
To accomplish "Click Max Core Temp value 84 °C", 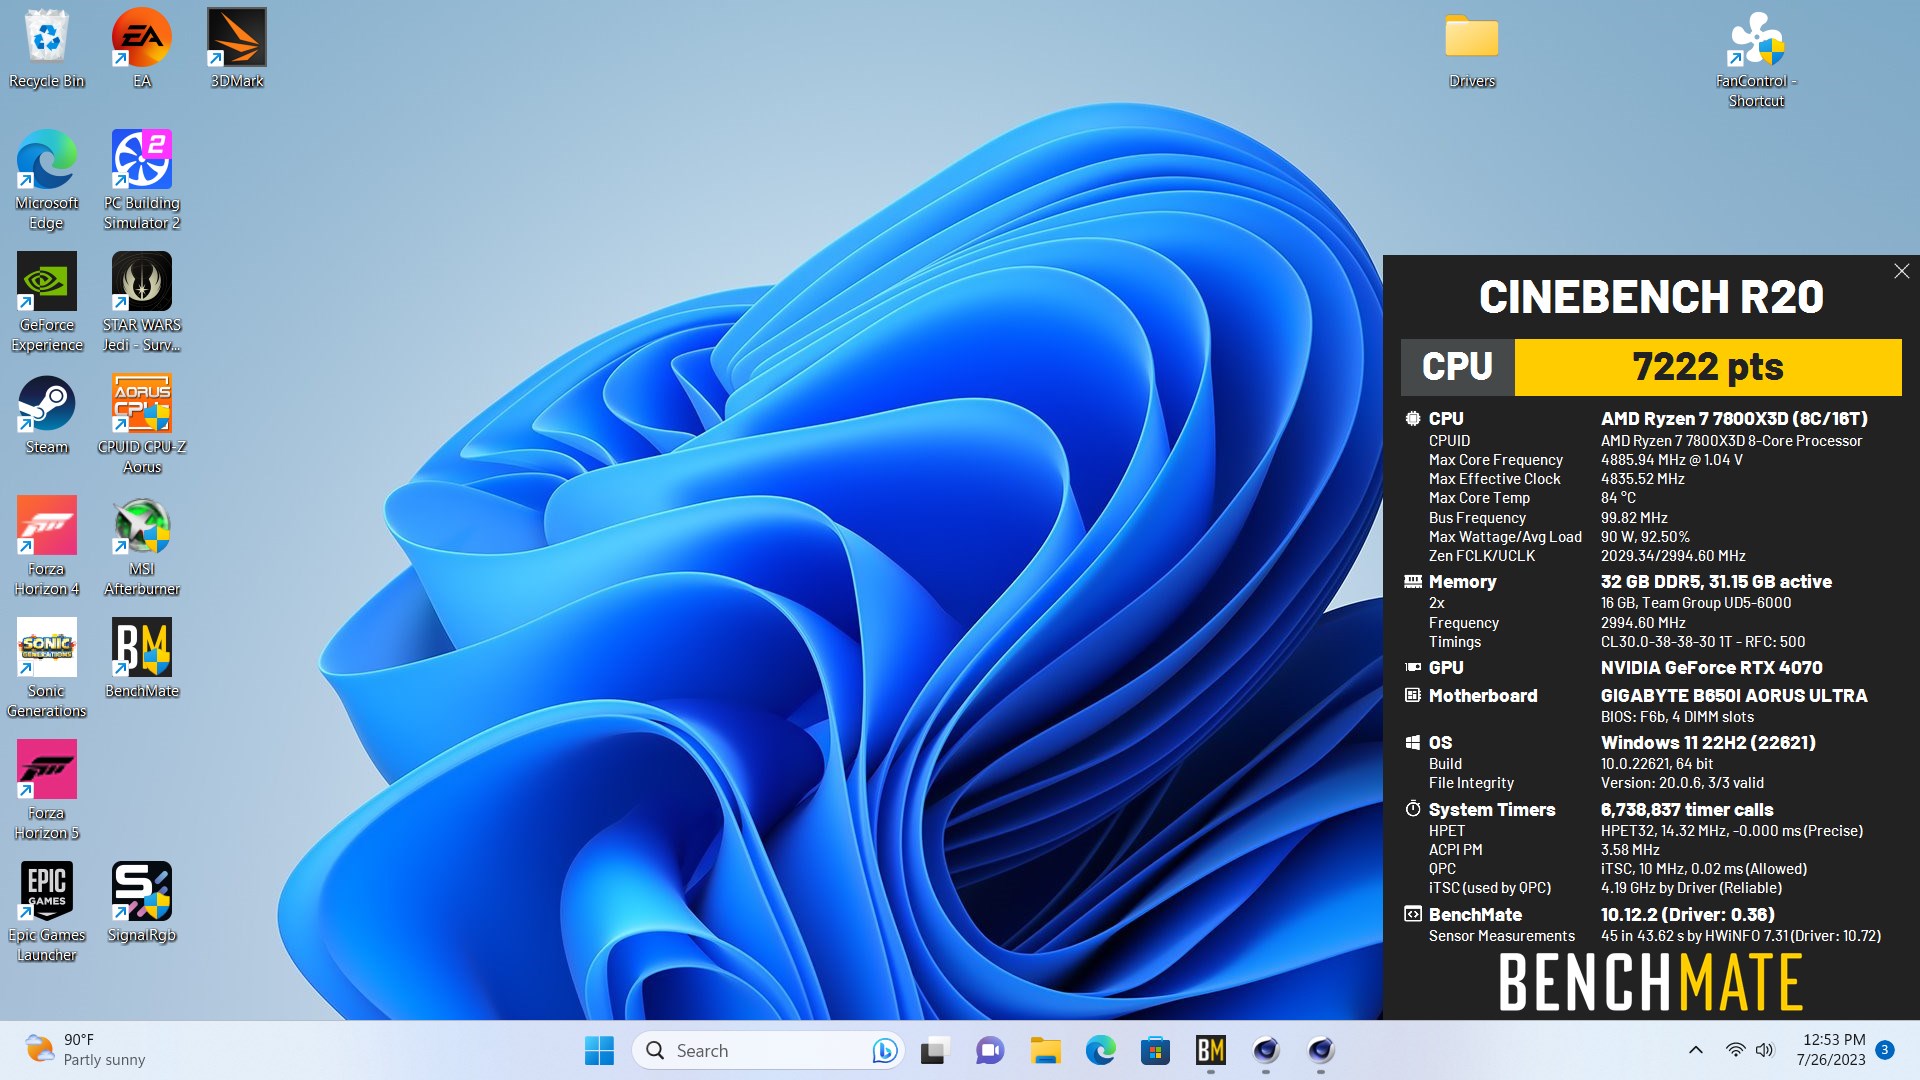I will click(x=1618, y=498).
